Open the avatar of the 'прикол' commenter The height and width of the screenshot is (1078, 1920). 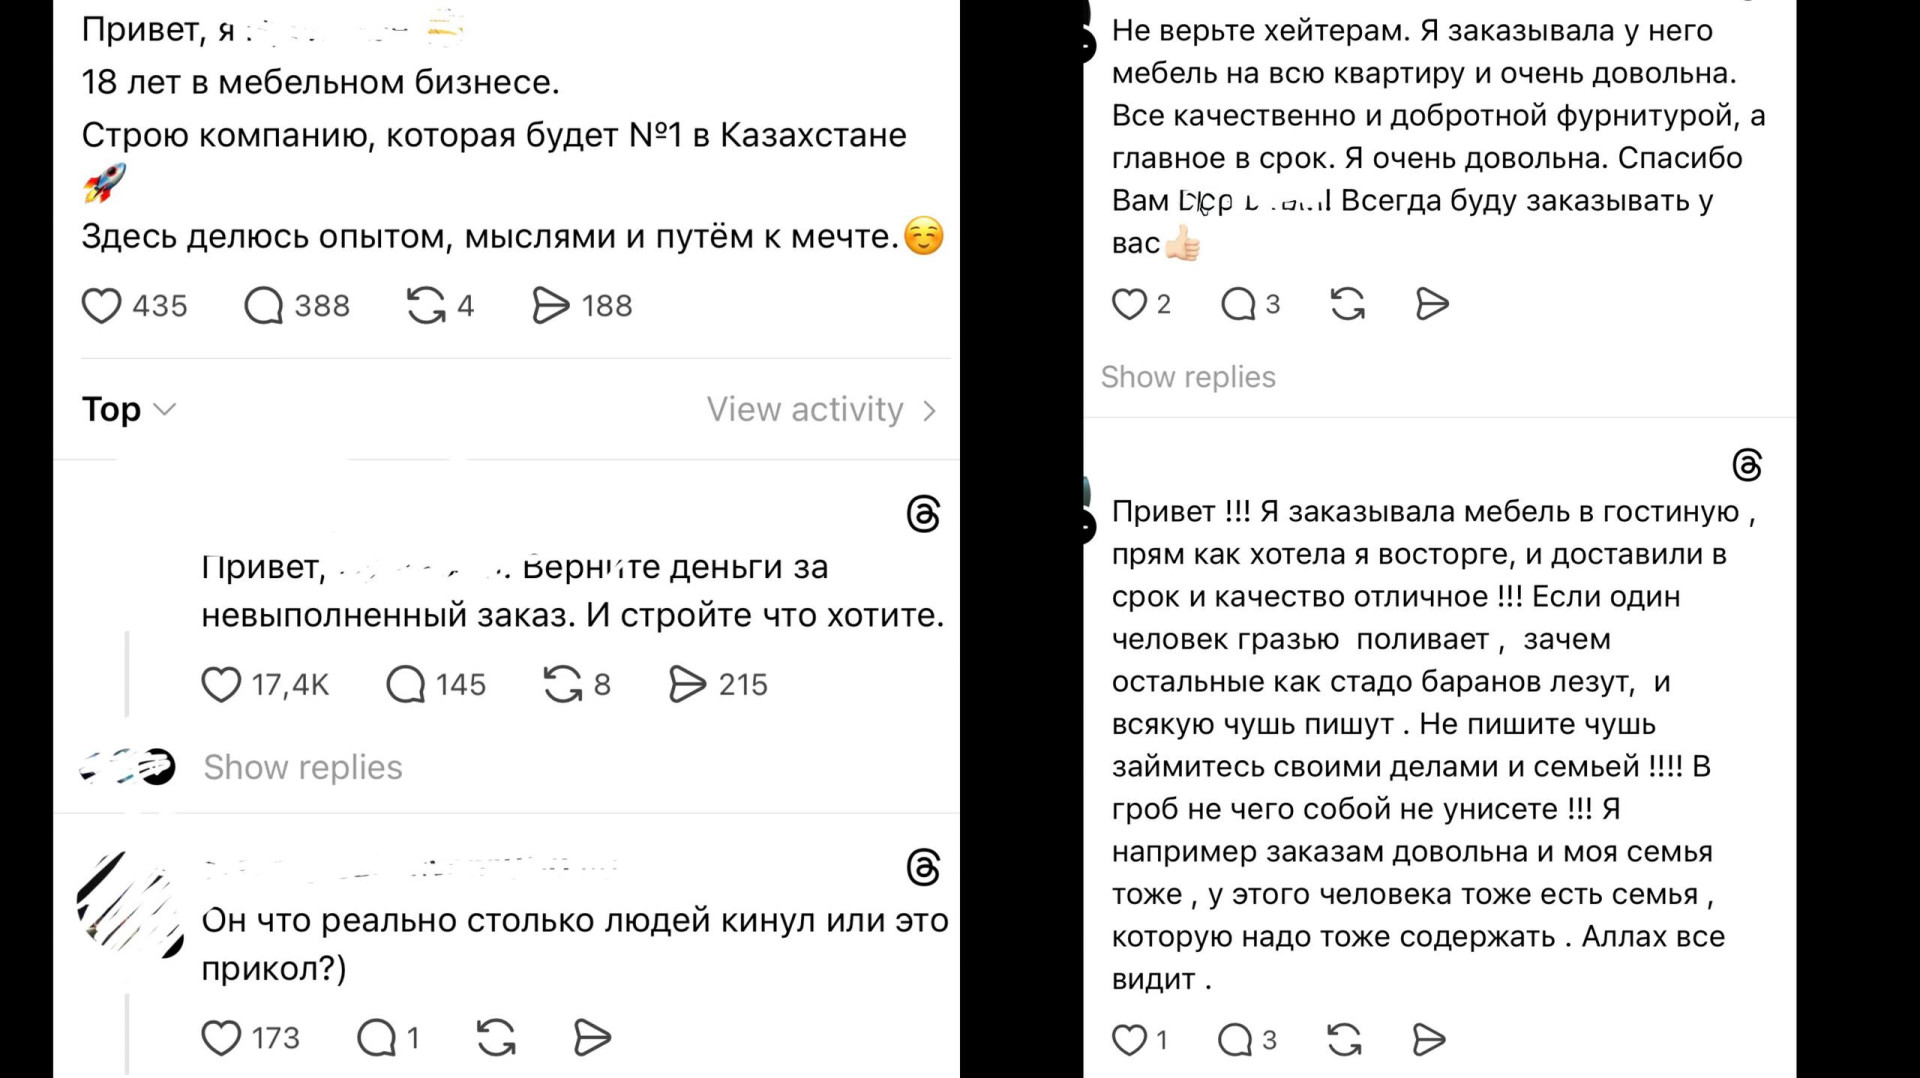click(130, 905)
